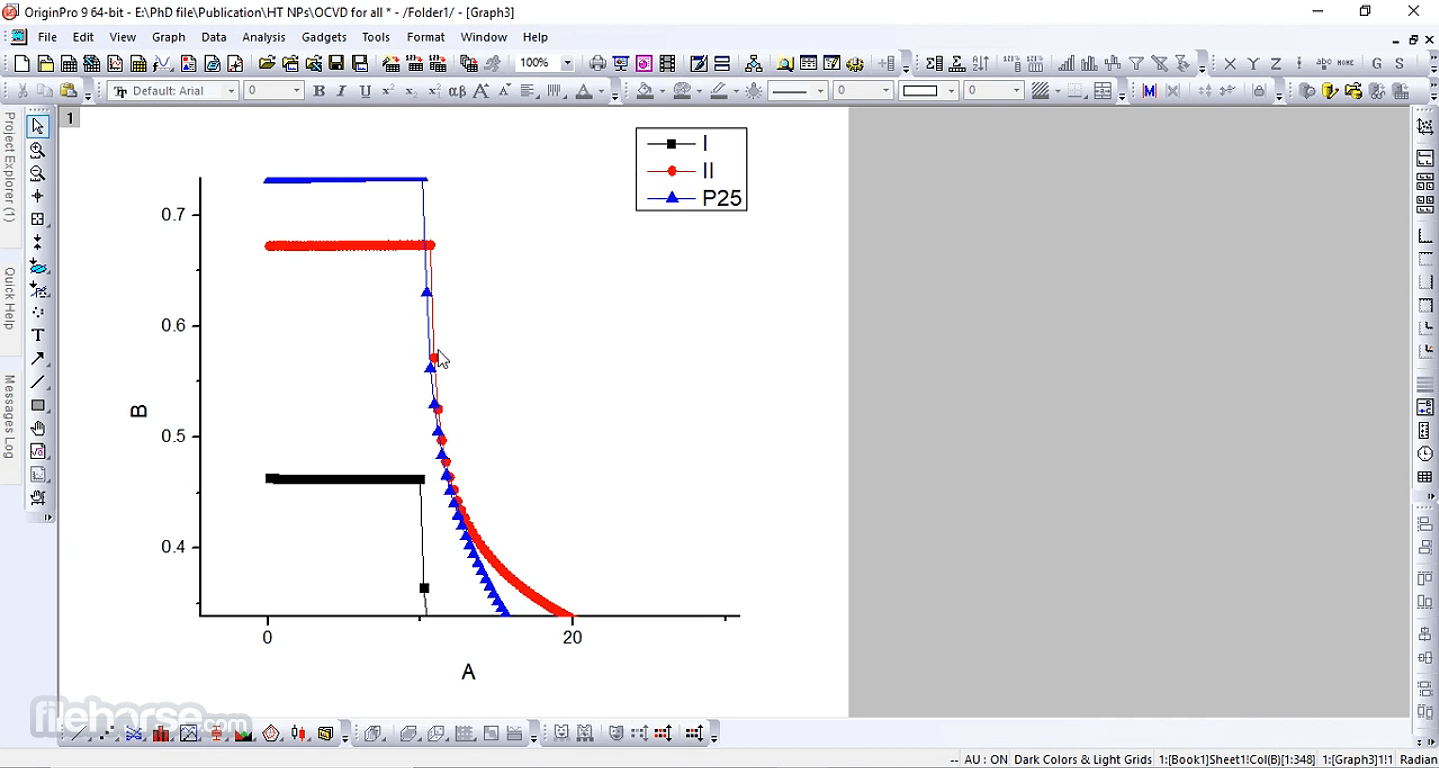Click Radian status bar entry
This screenshot has width=1439, height=768.
pos(1418,760)
